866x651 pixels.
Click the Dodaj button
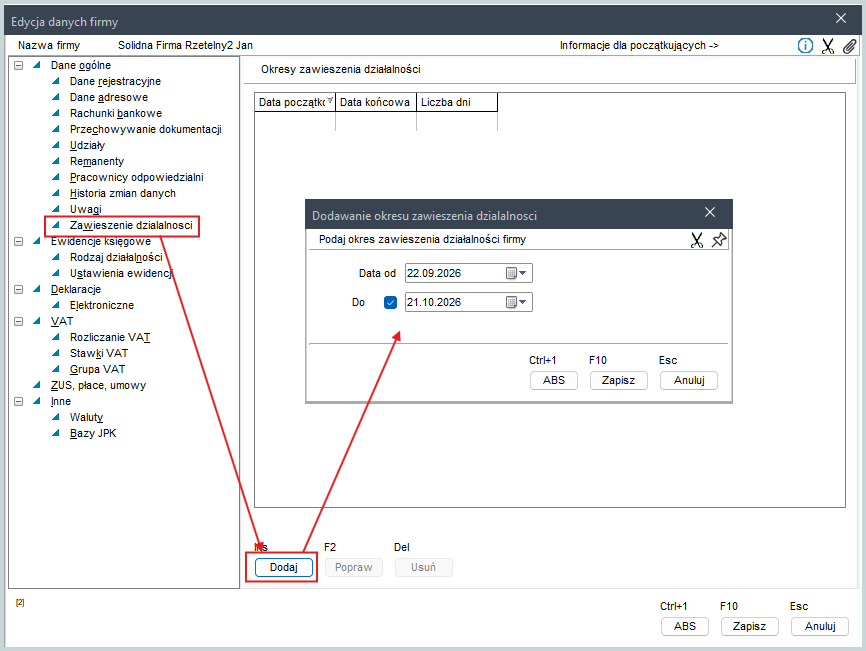point(283,567)
